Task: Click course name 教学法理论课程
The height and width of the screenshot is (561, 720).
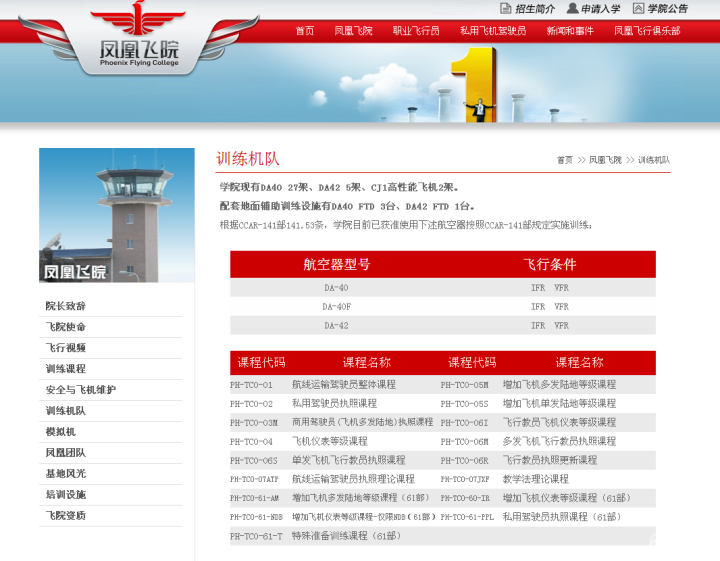Action: tap(535, 479)
